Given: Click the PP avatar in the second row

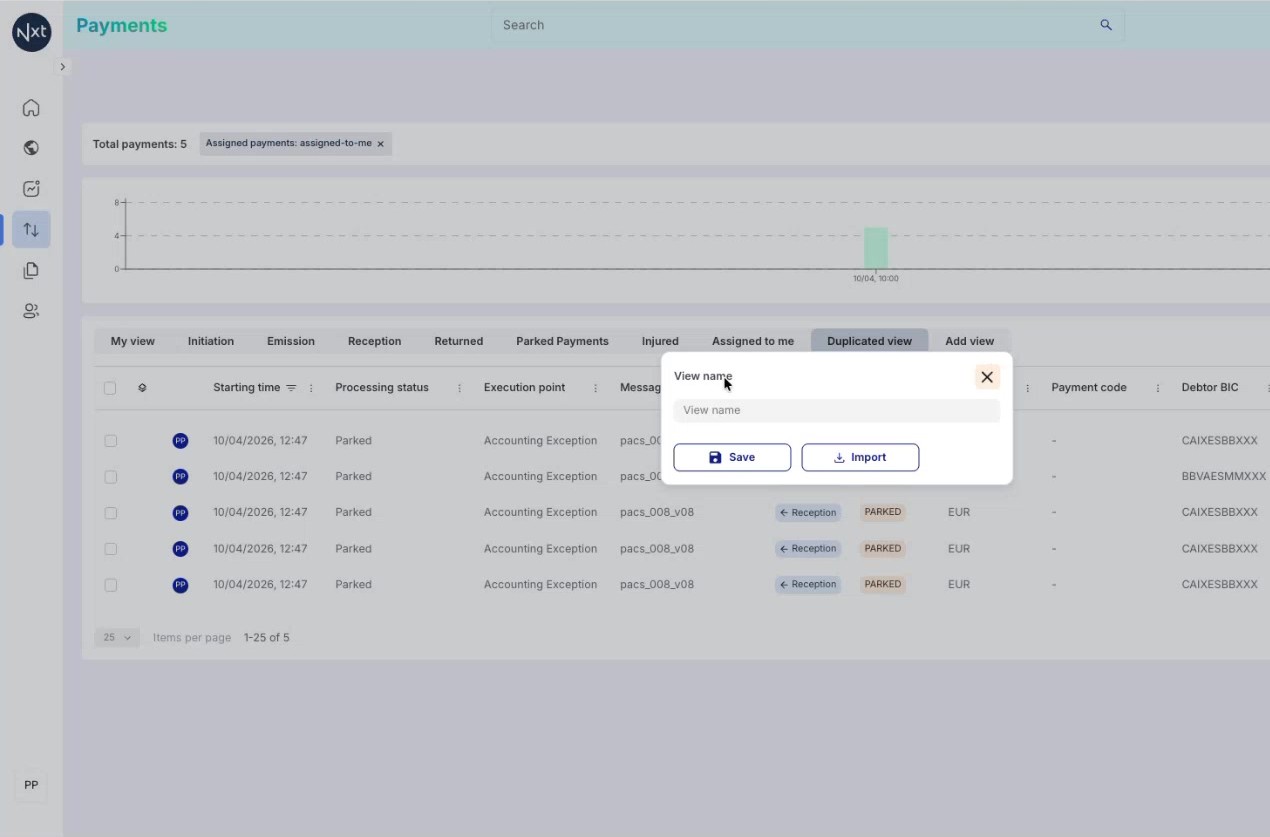Looking at the screenshot, I should [x=180, y=477].
